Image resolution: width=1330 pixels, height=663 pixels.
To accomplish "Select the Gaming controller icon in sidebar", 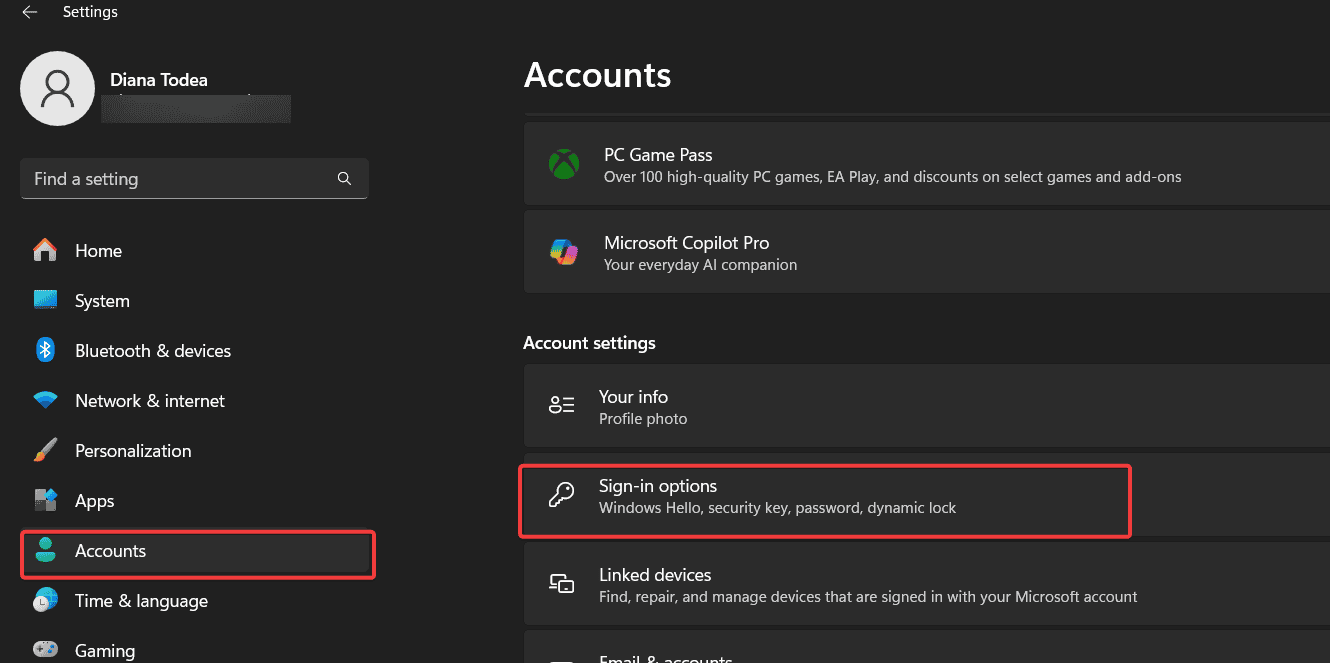I will point(45,649).
